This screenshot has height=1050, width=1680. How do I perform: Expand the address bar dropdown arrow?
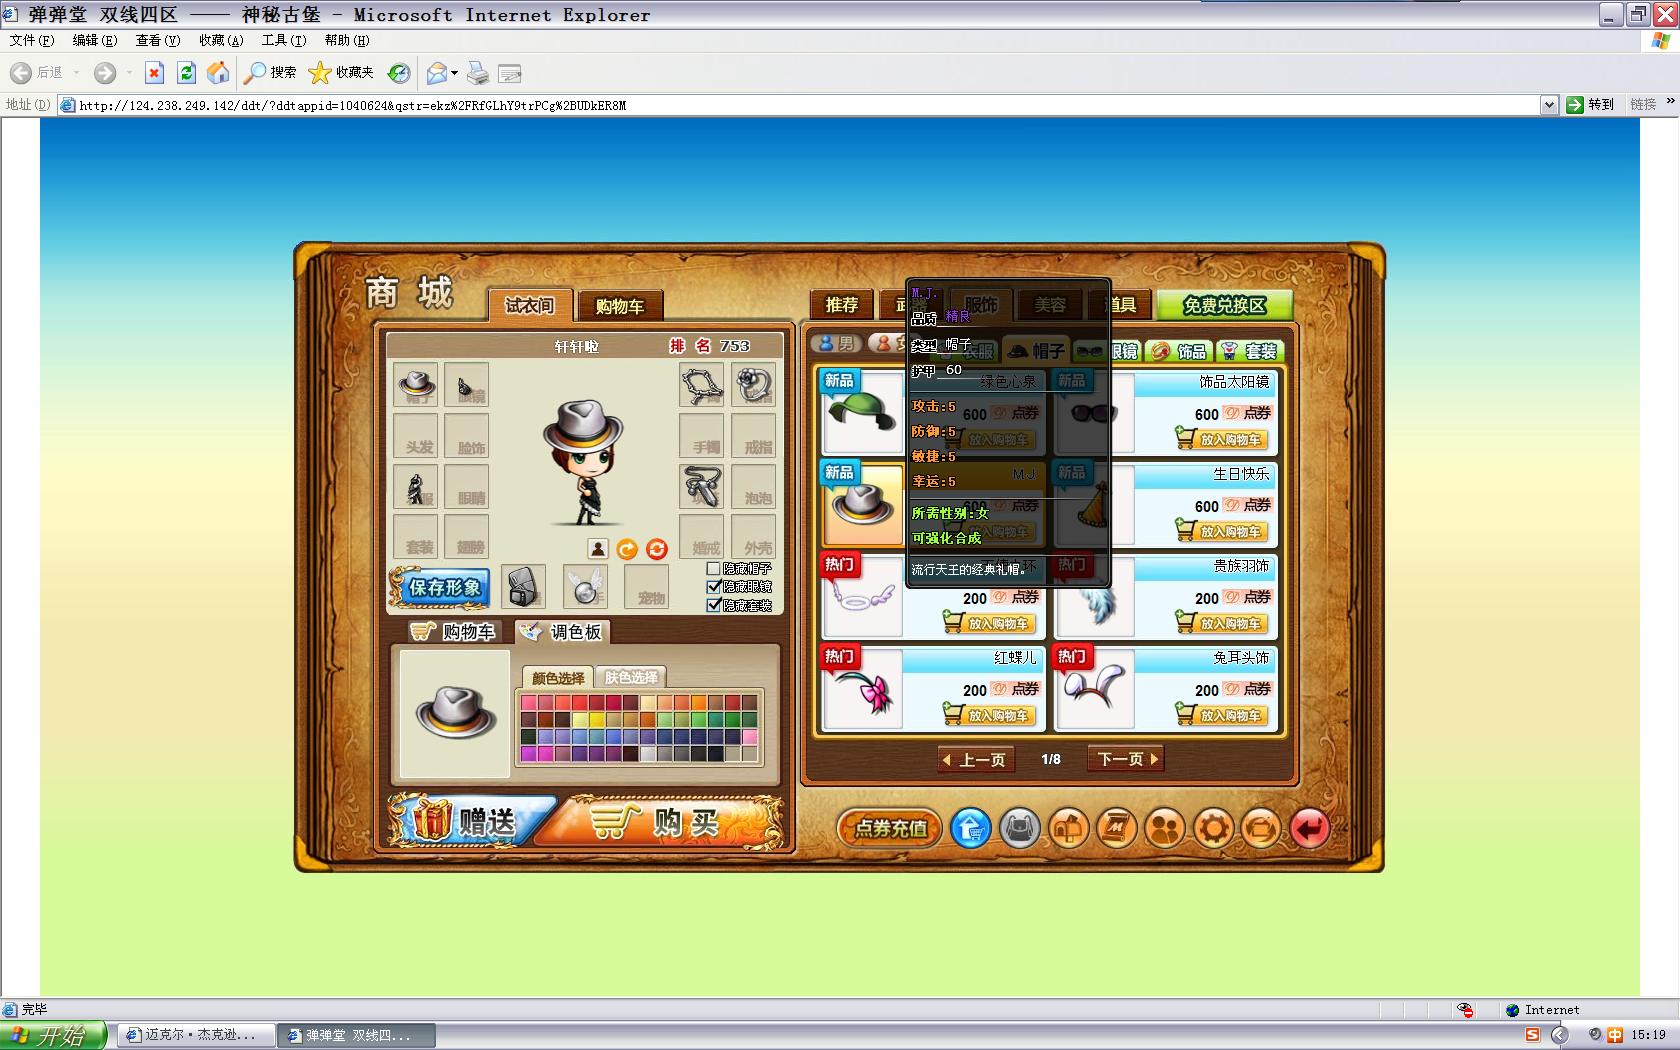tap(1549, 105)
